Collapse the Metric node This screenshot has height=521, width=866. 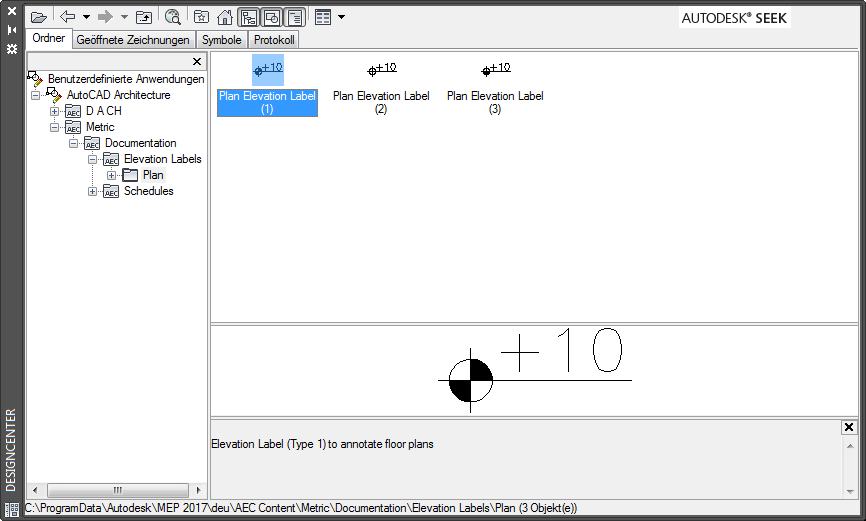coord(54,127)
